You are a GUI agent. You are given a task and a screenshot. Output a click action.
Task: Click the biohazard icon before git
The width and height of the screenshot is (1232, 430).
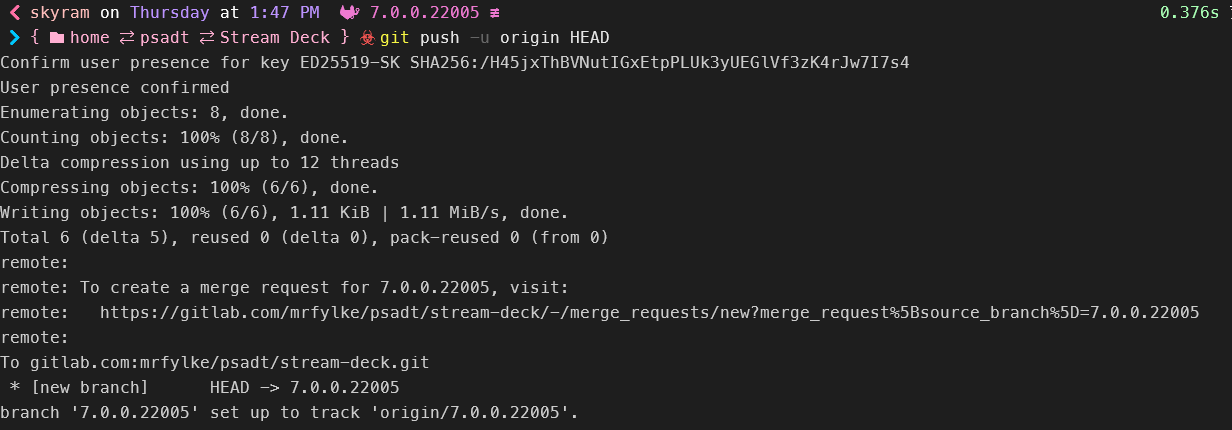367,38
